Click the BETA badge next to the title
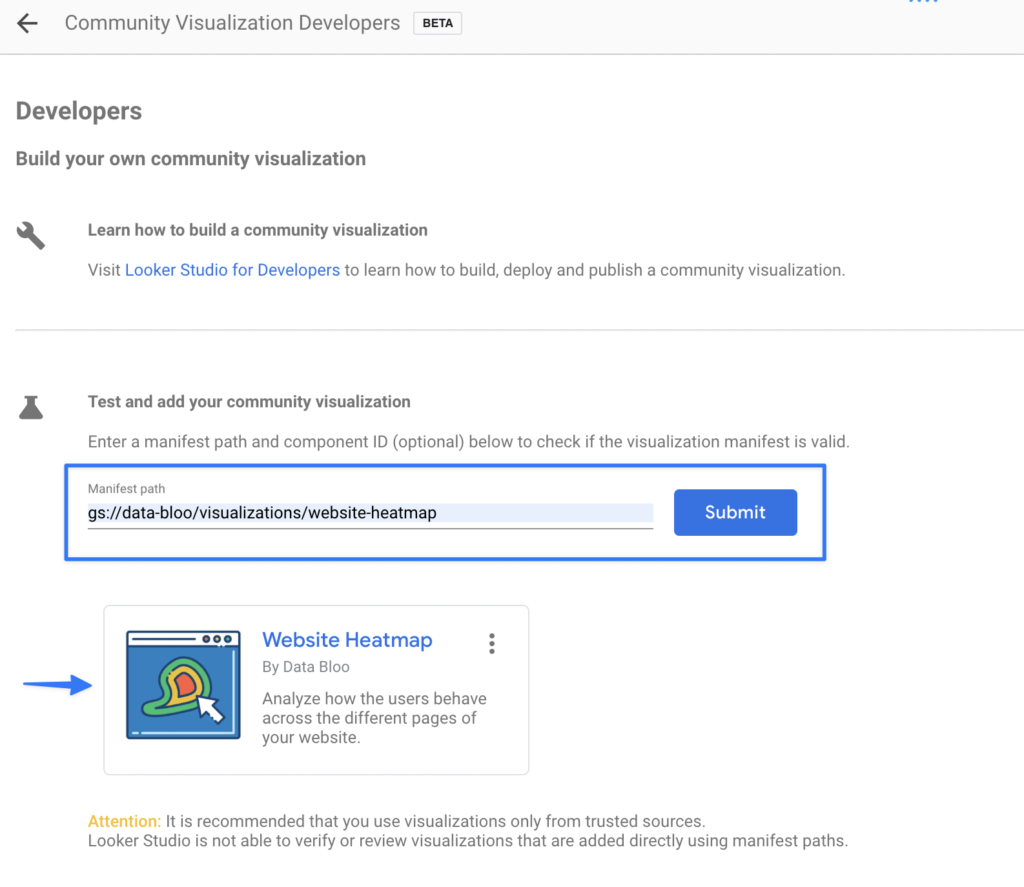This screenshot has height=887, width=1024. [438, 24]
